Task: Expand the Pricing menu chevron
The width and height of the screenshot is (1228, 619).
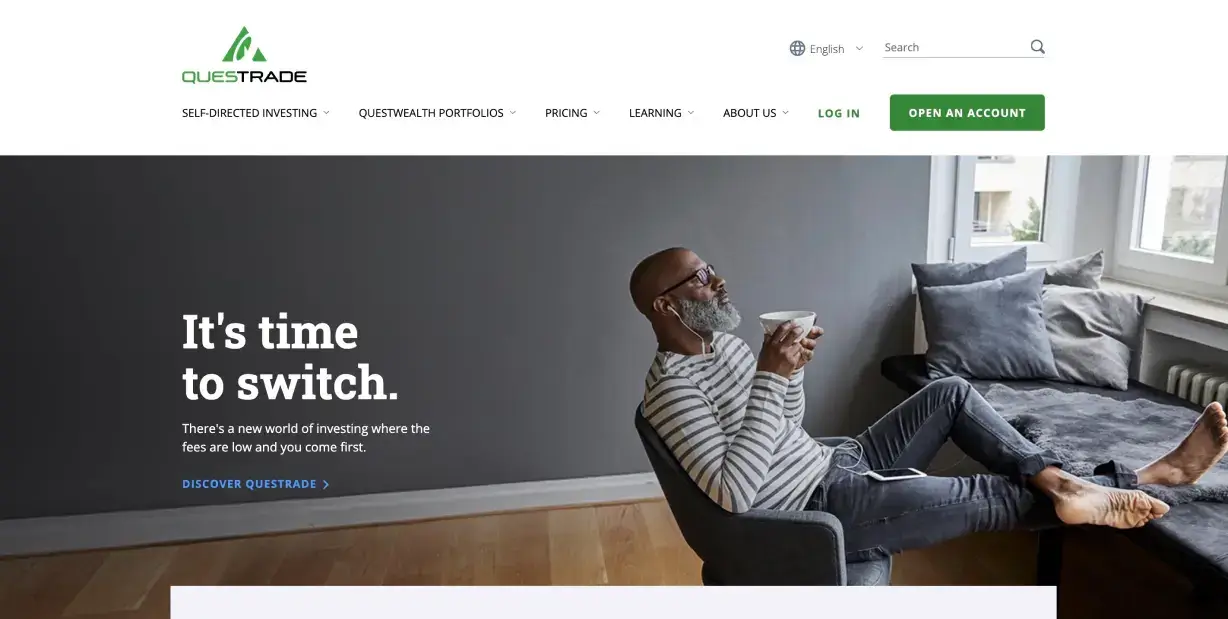Action: click(597, 113)
